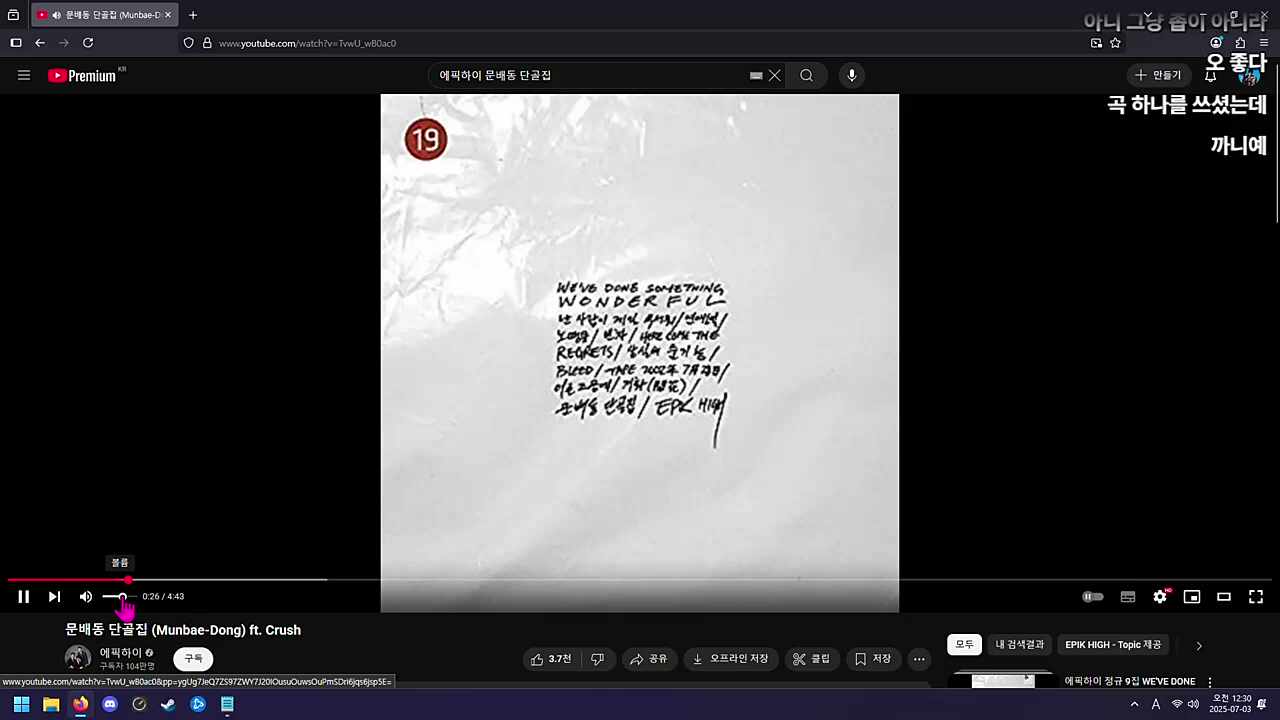Open the browser sidebar toggle
Image resolution: width=1280 pixels, height=720 pixels.
click(x=15, y=43)
